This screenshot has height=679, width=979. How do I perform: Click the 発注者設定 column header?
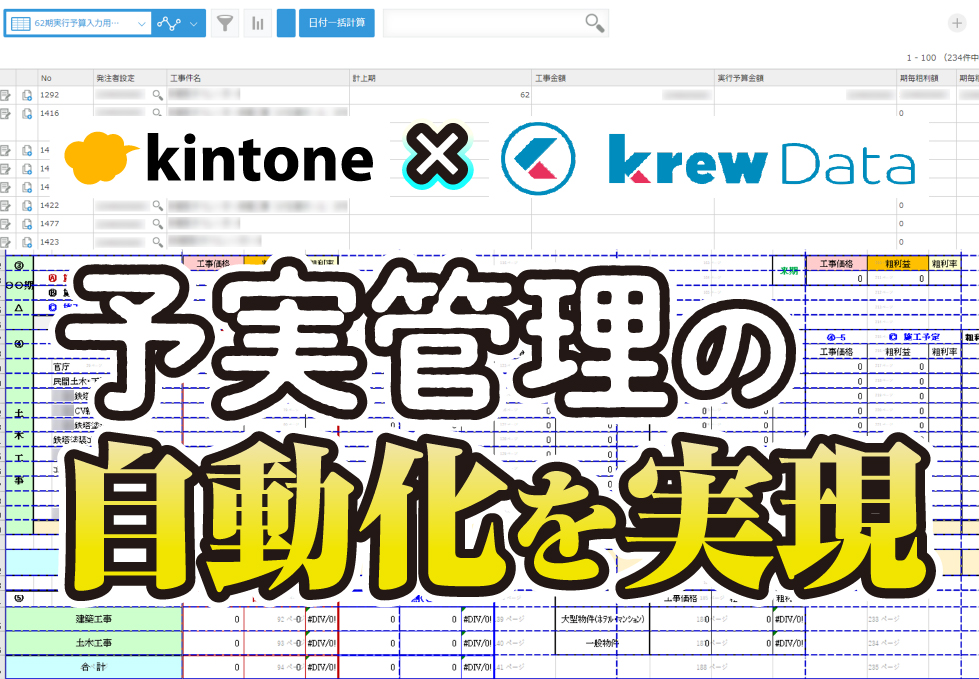pyautogui.click(x=130, y=78)
